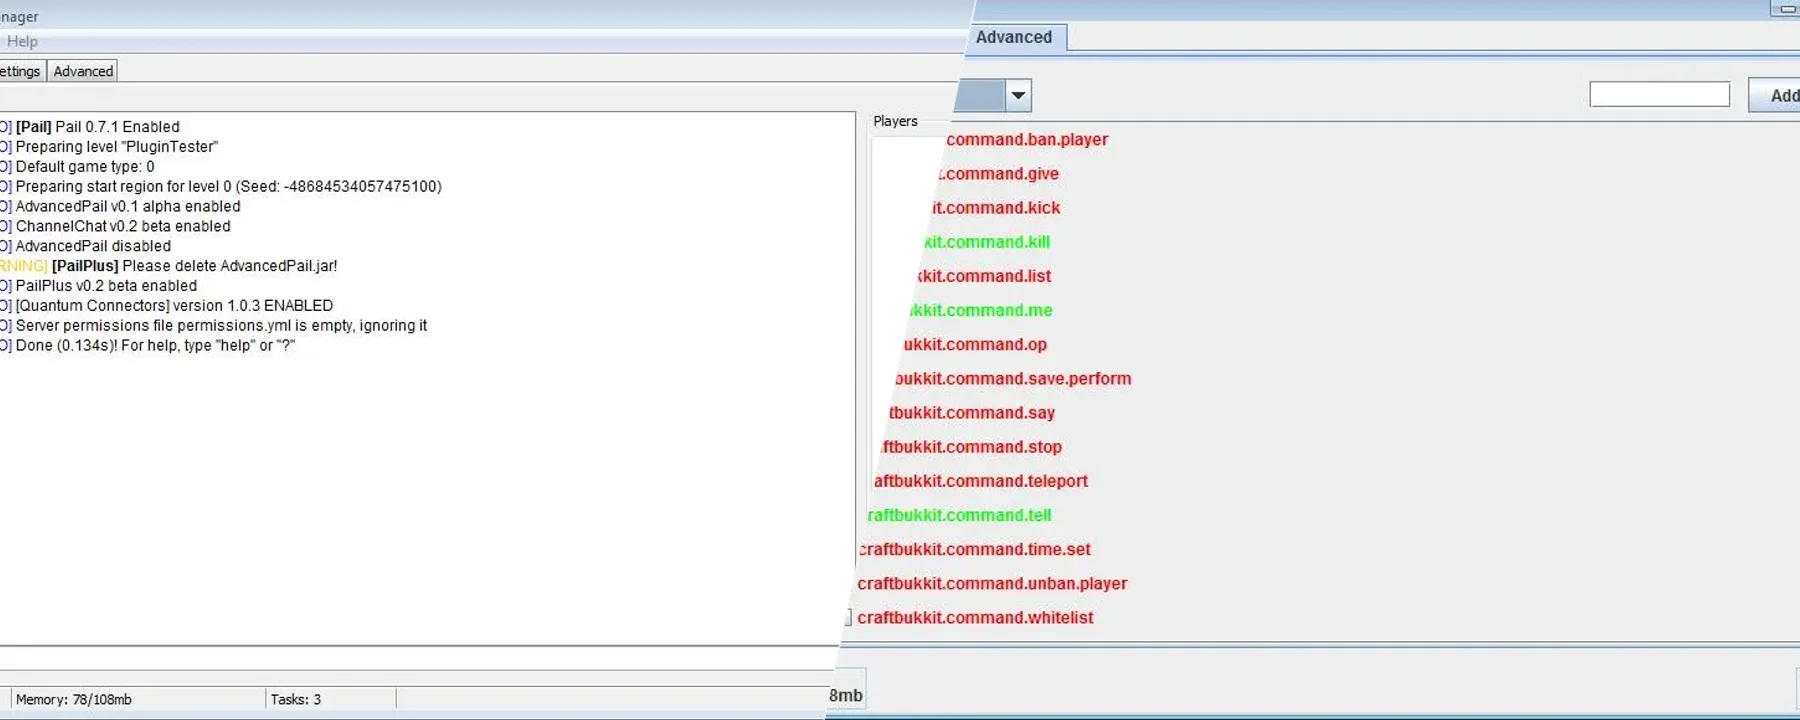Click the permission text input field

1659,94
